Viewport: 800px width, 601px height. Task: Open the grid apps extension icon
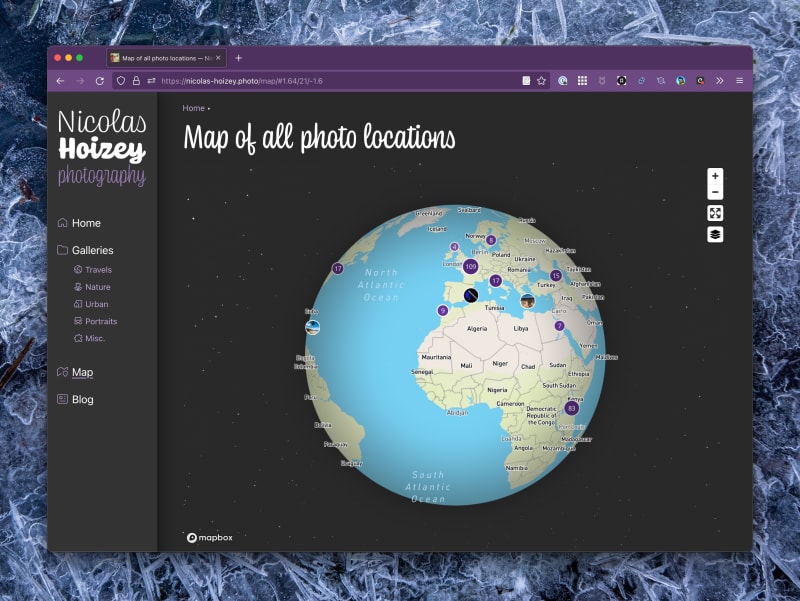point(582,81)
